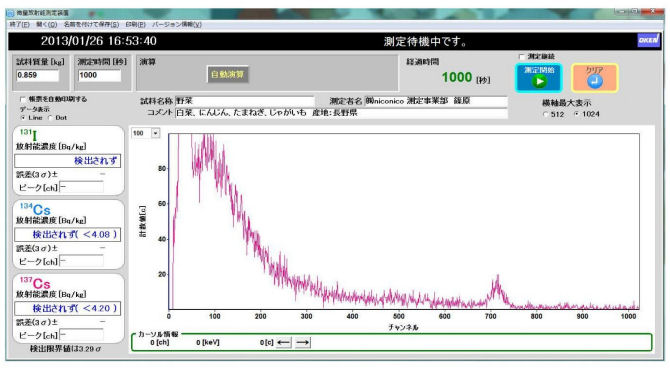Screen dimensions: 670x370
Task: Click the Cs-134 peak channel field
Action: coord(81,261)
